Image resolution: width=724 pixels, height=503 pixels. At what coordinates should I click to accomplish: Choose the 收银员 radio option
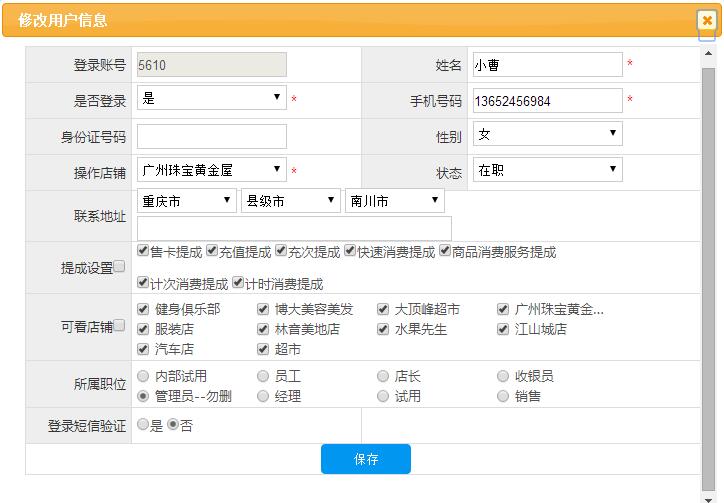pos(503,376)
